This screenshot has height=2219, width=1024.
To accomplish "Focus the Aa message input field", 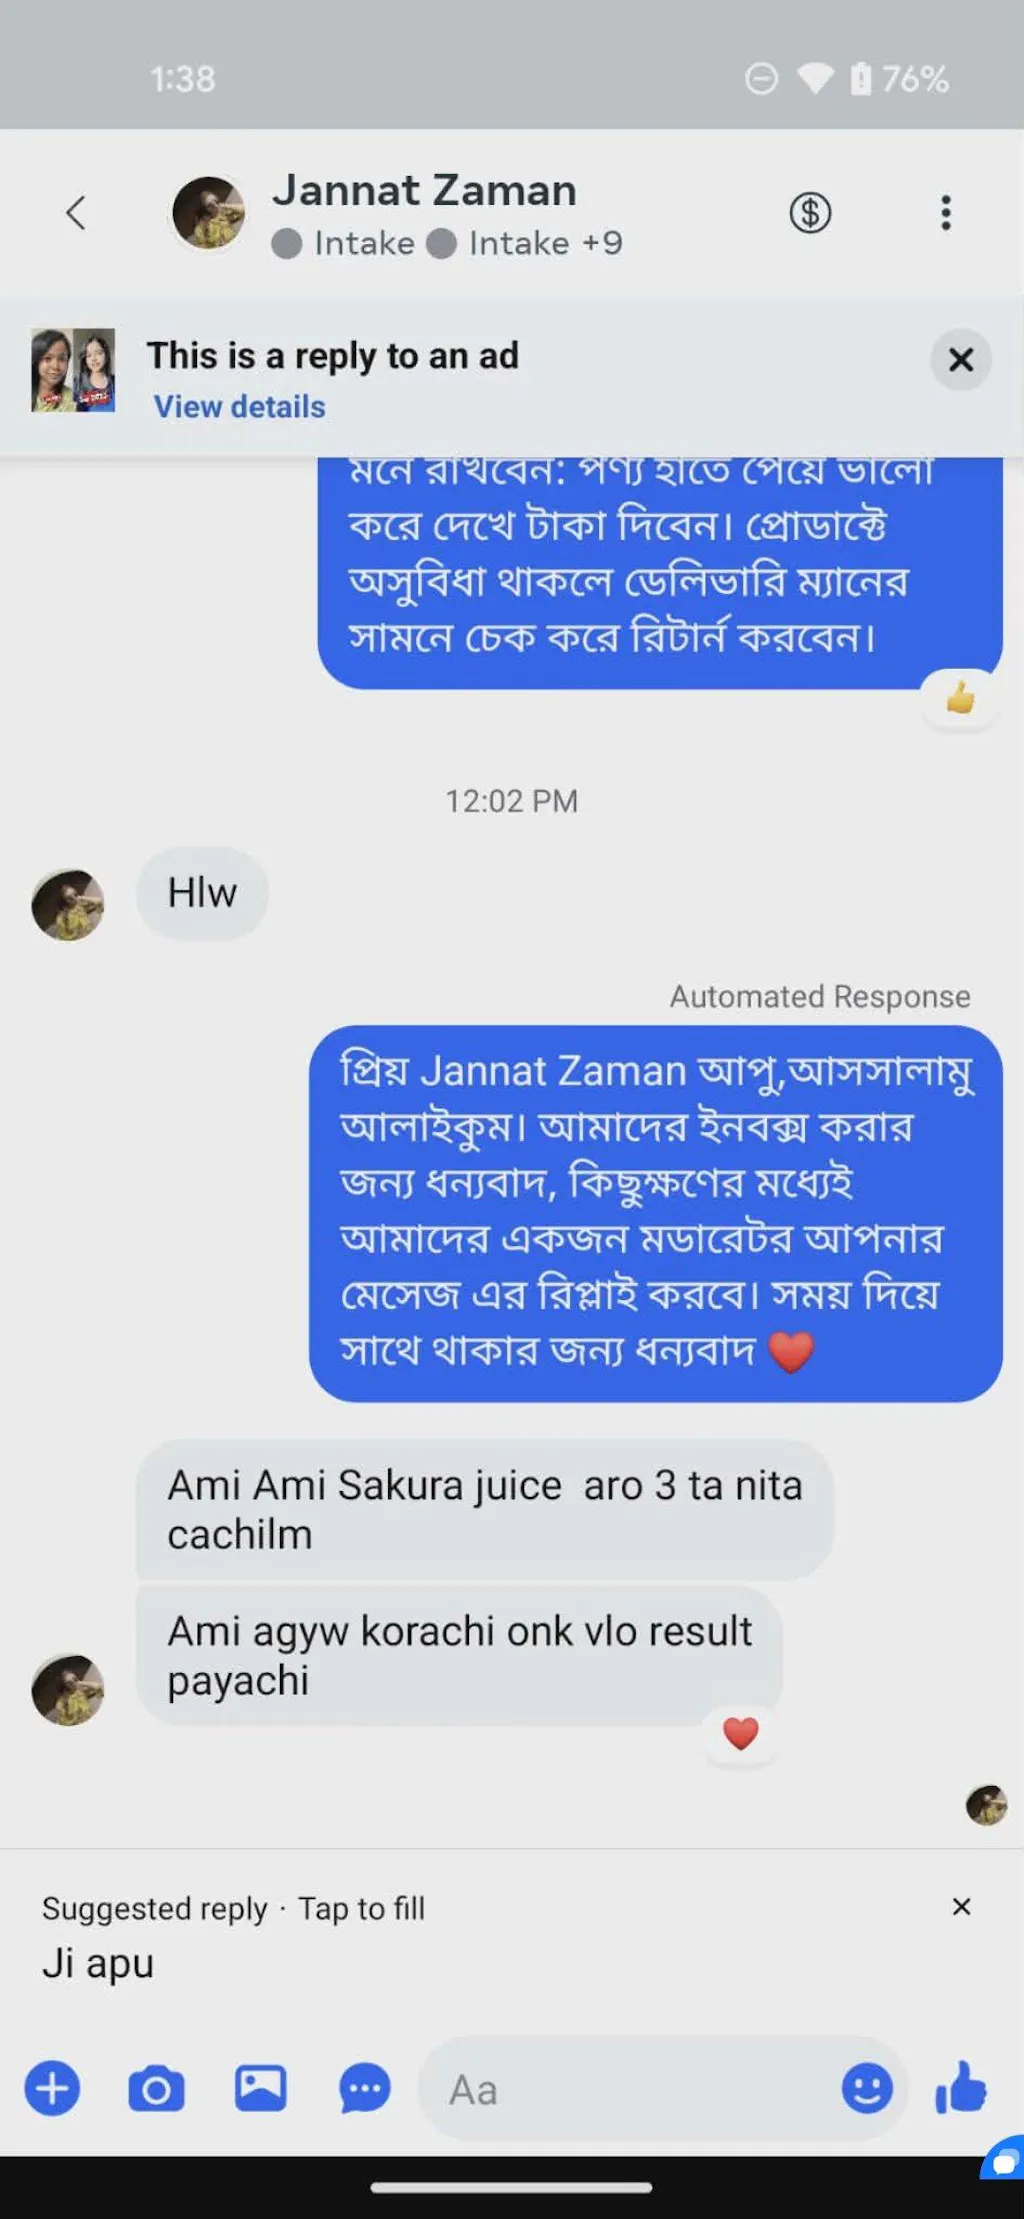I will pyautogui.click(x=630, y=2088).
